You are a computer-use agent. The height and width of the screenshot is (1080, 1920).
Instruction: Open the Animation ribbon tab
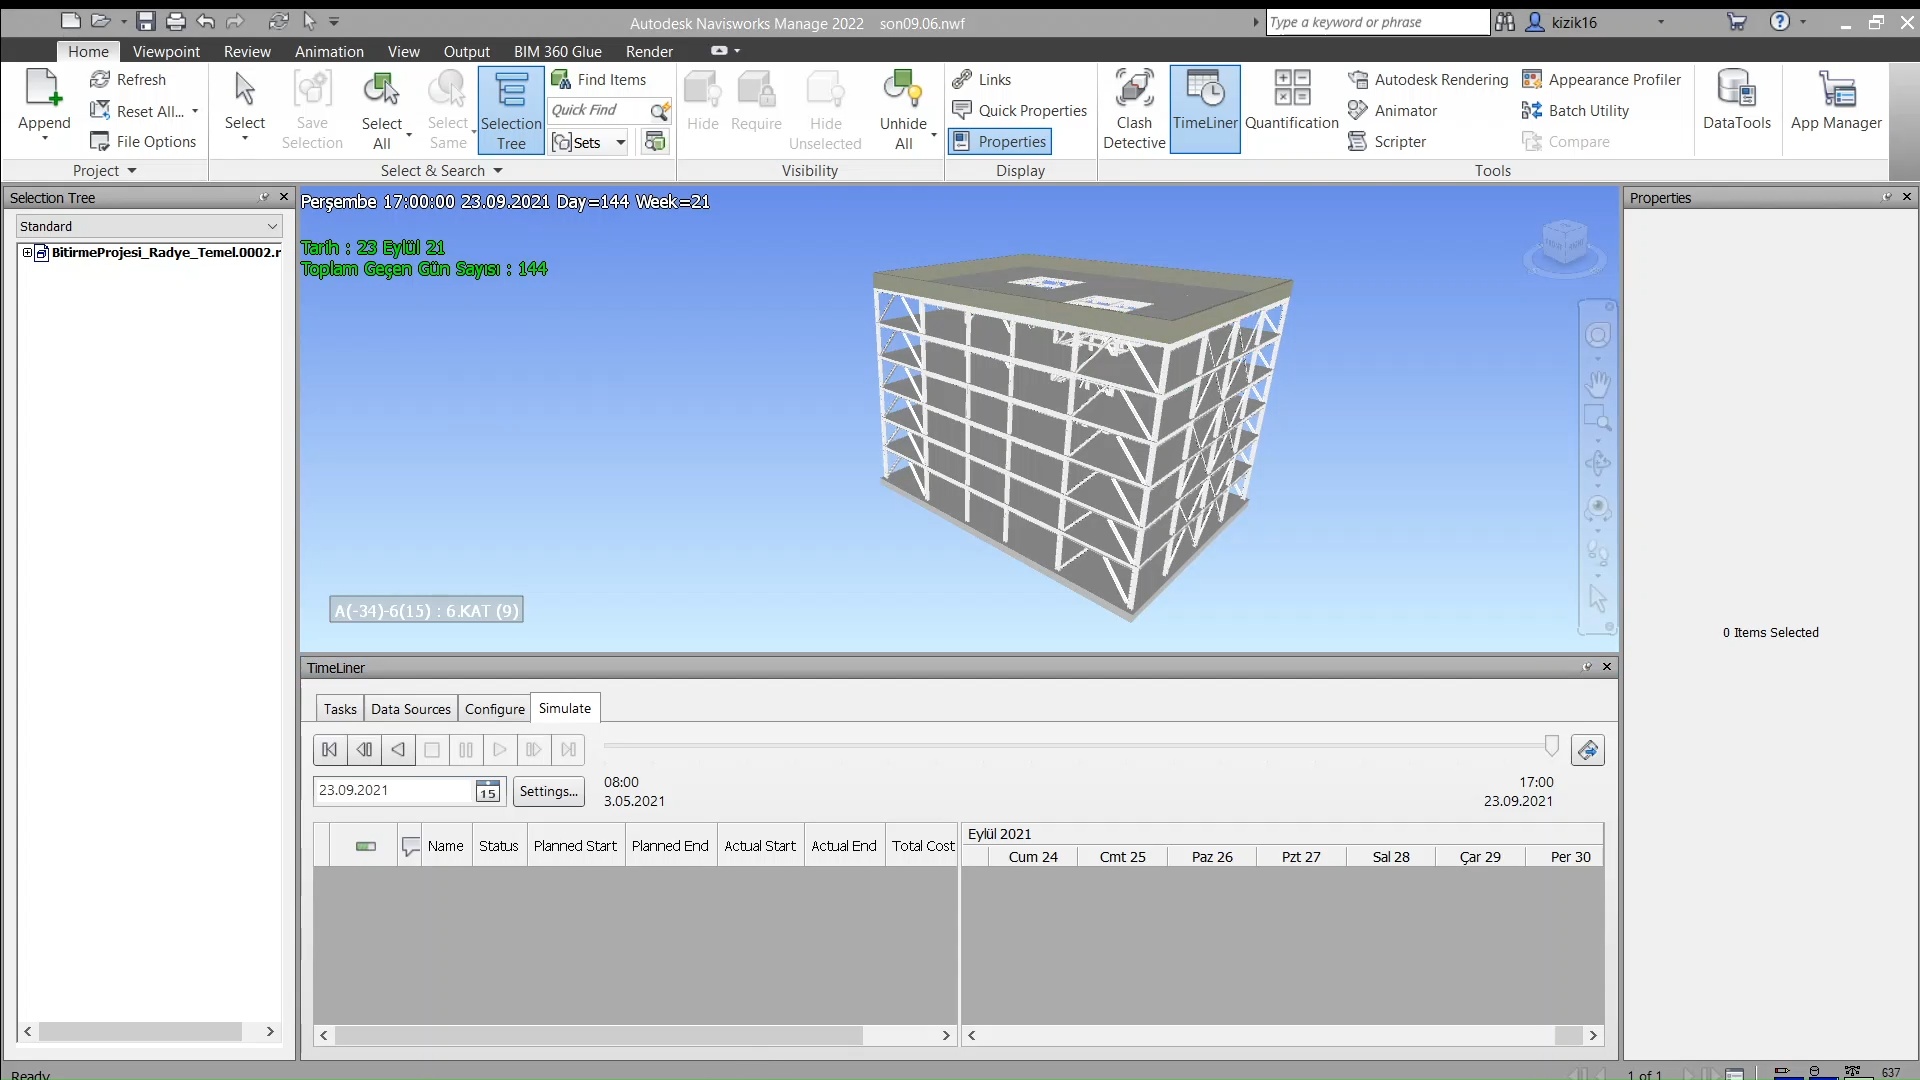pos(329,52)
